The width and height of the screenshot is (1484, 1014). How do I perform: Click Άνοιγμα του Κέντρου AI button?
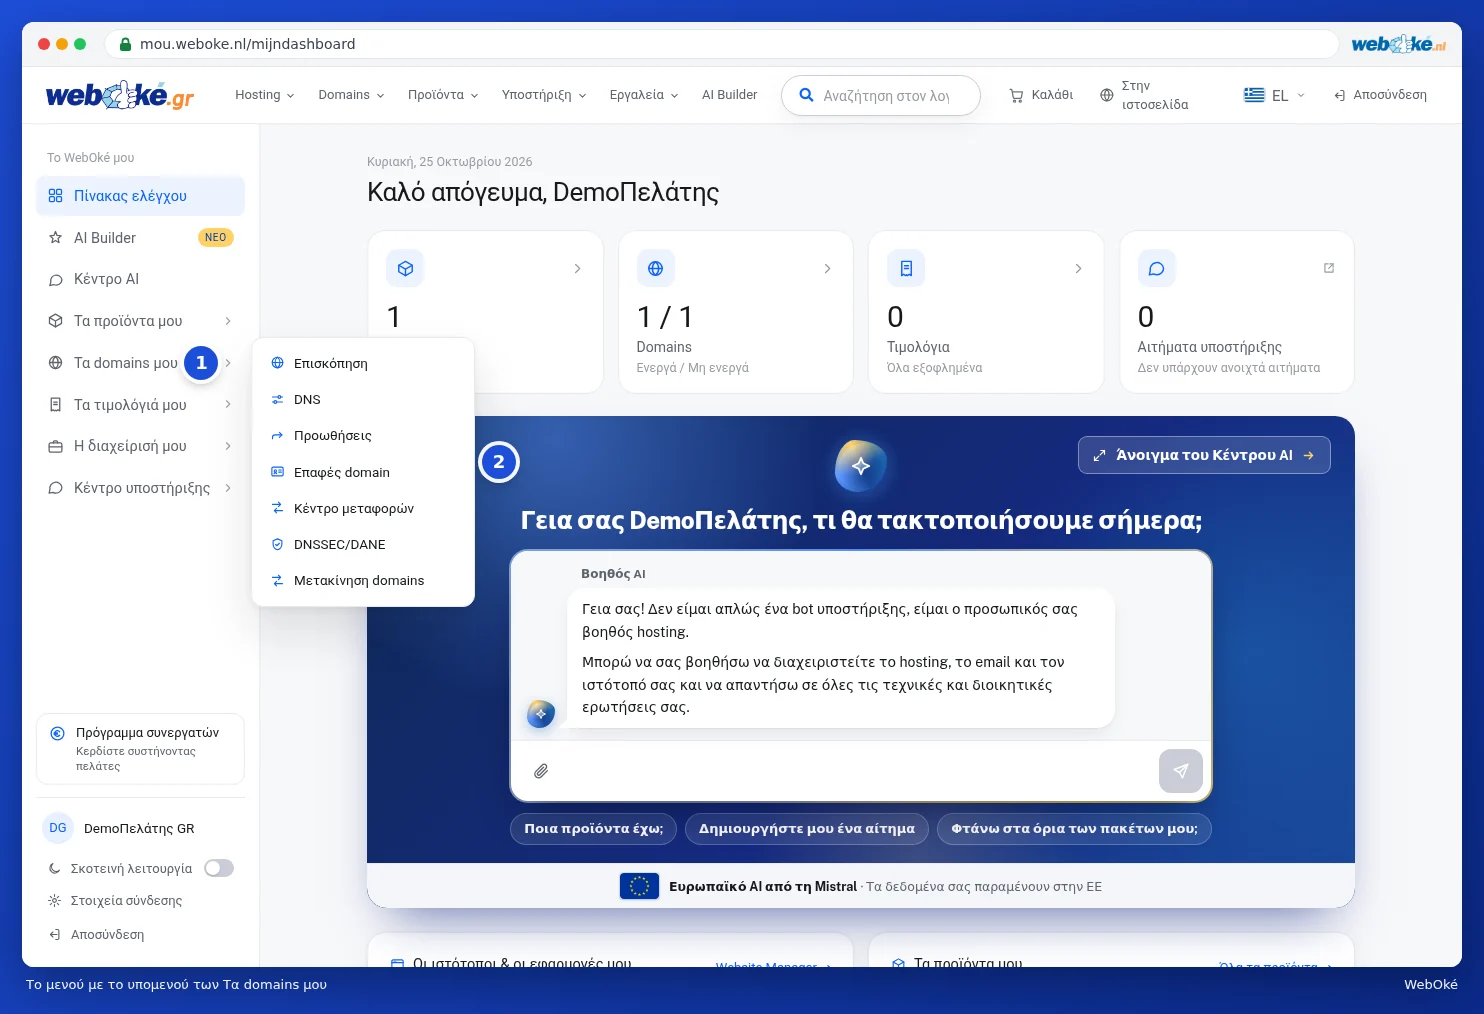pos(1204,455)
